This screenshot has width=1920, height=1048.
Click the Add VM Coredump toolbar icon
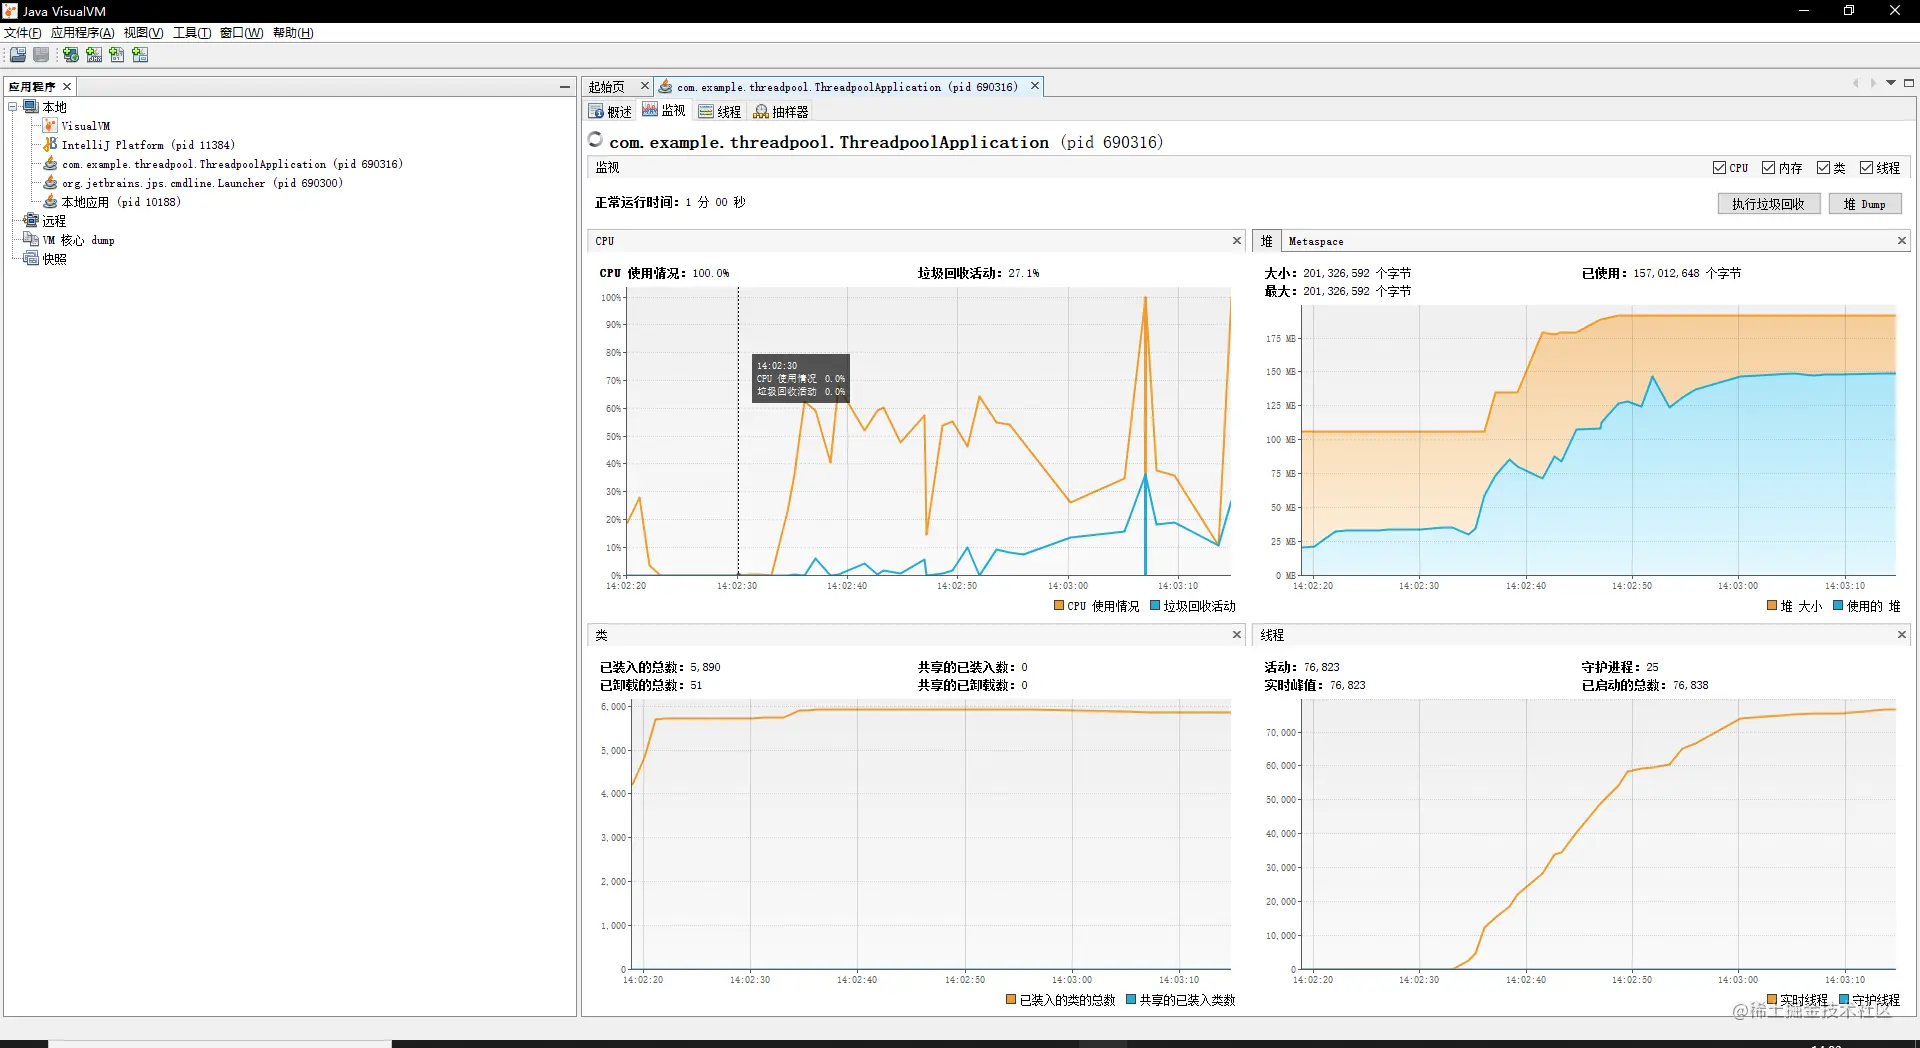117,55
